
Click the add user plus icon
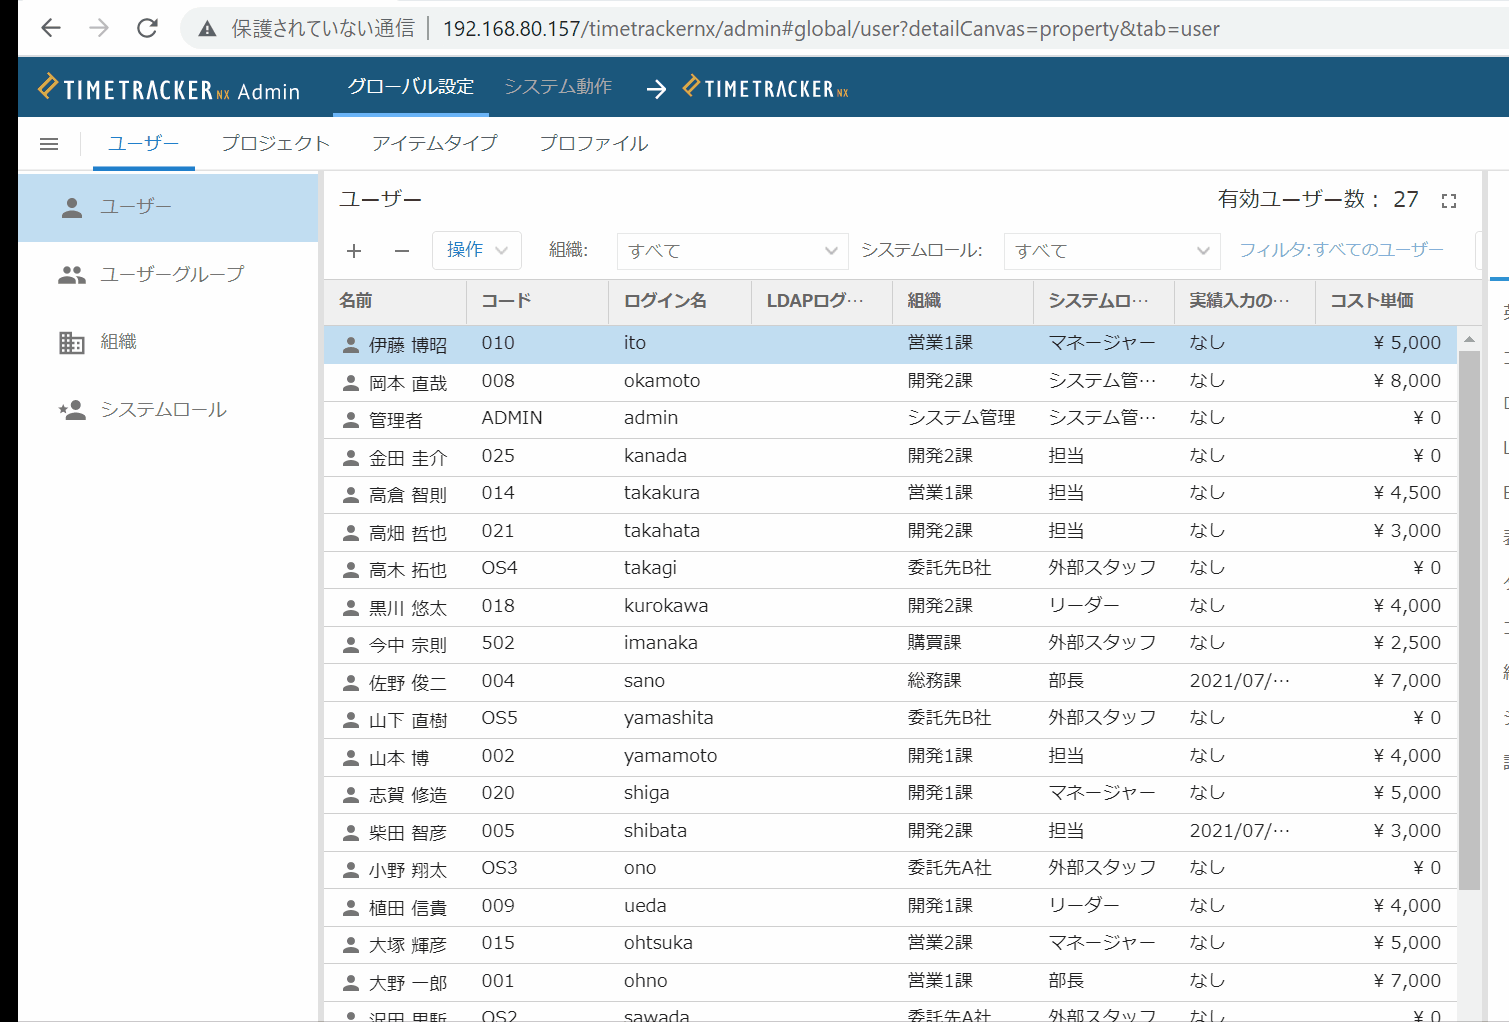click(x=354, y=251)
